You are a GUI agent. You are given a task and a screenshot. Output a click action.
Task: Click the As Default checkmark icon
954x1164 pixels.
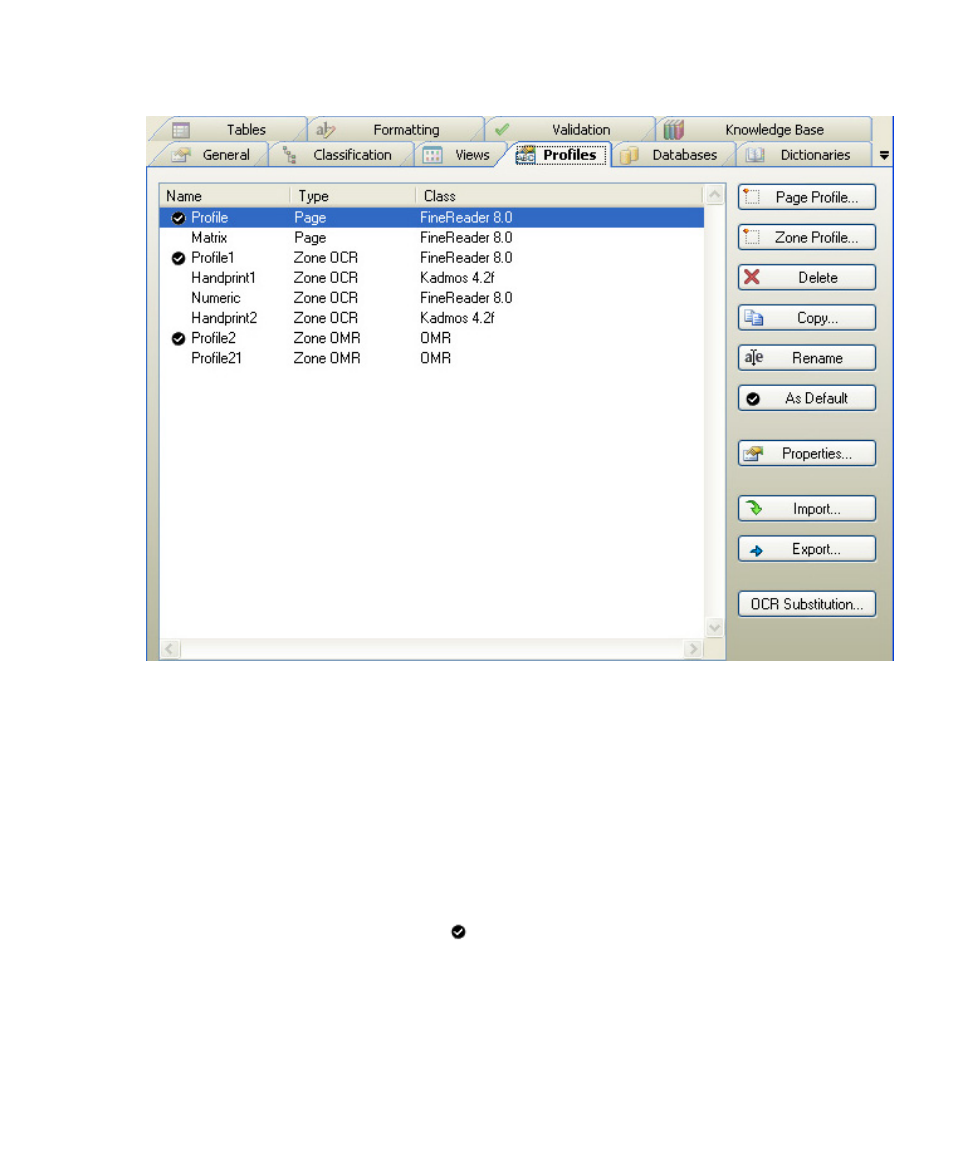[753, 399]
